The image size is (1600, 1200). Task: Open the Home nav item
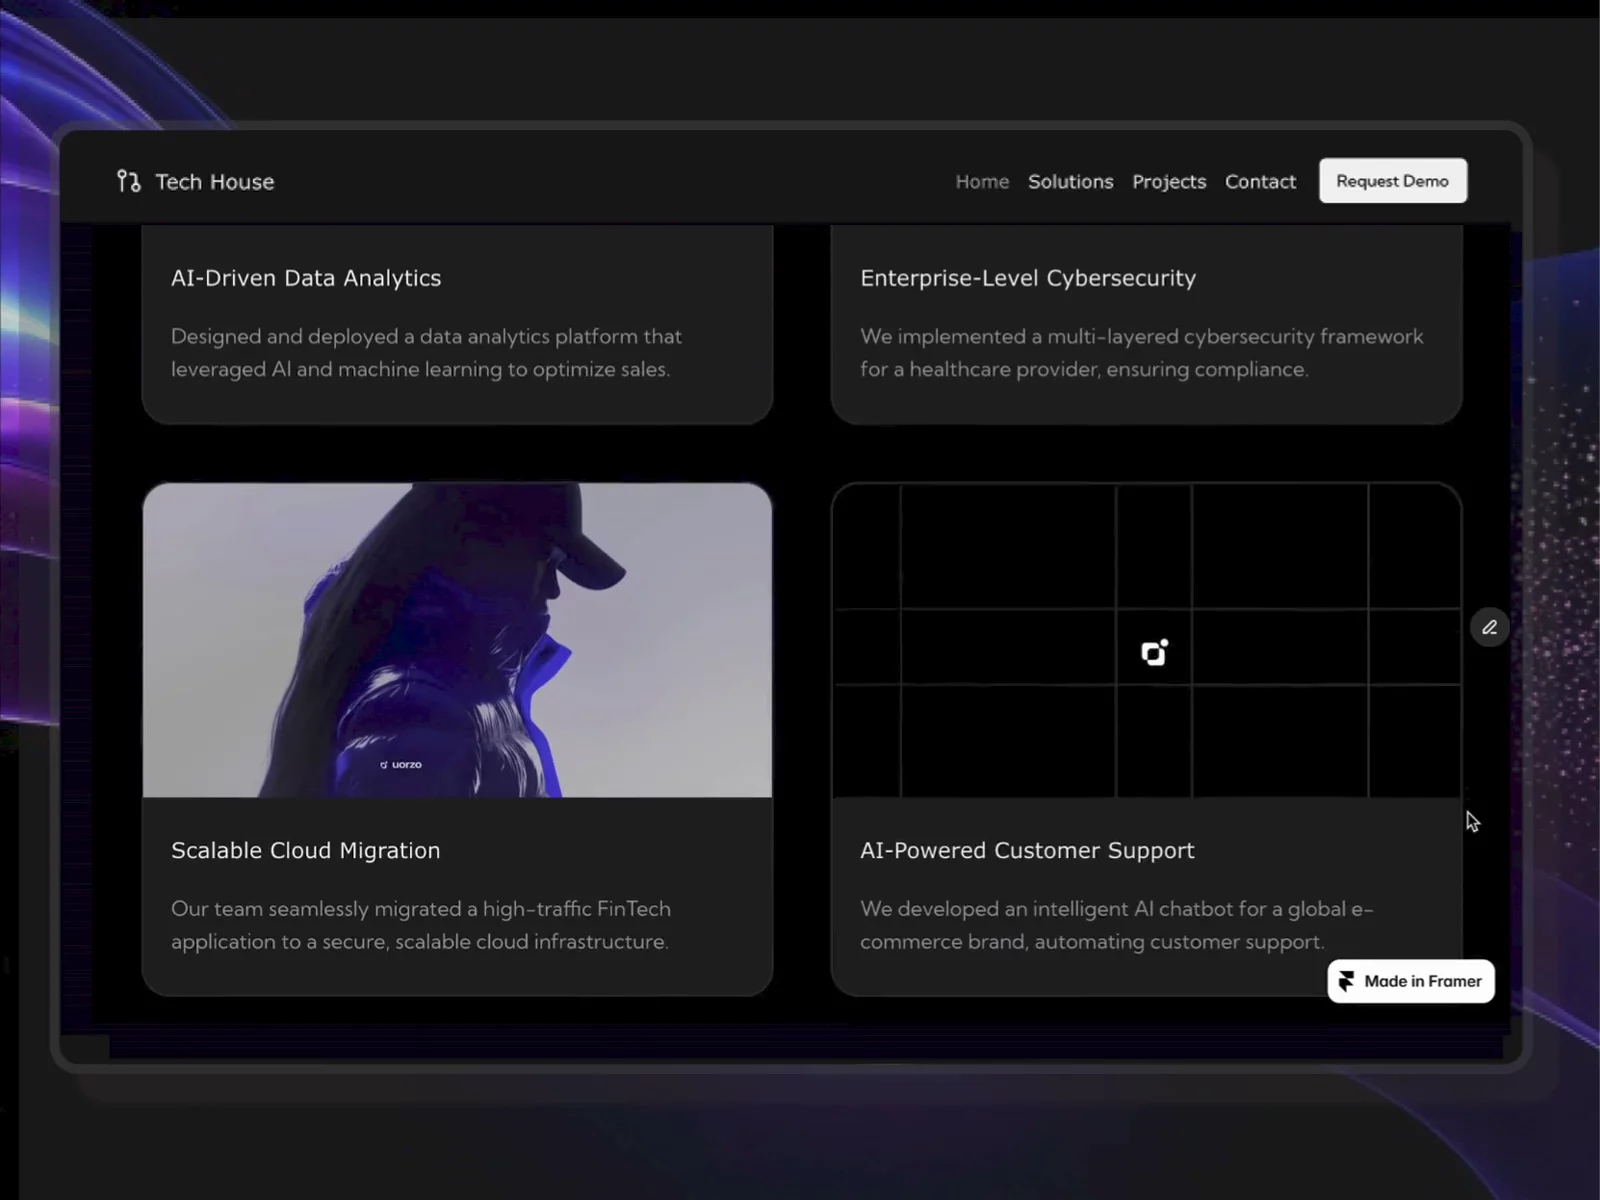(x=982, y=181)
